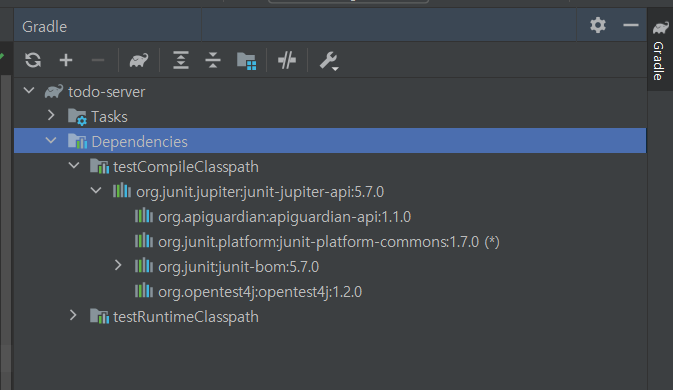
Task: Reload all Gradle projects
Action: (33, 60)
